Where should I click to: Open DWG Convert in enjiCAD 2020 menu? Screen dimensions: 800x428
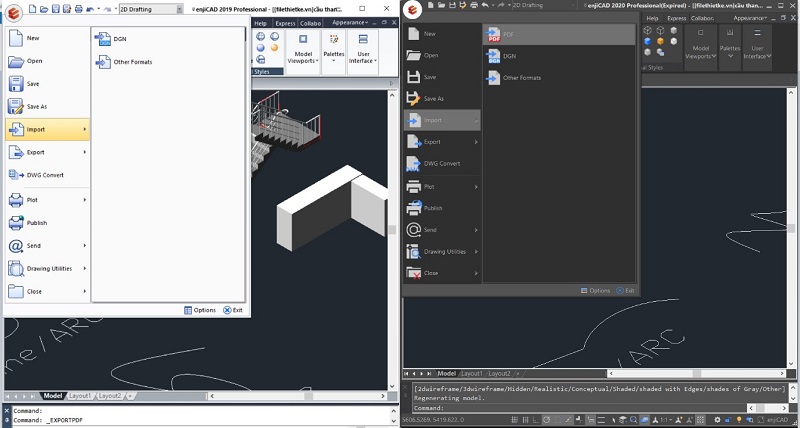pos(442,163)
